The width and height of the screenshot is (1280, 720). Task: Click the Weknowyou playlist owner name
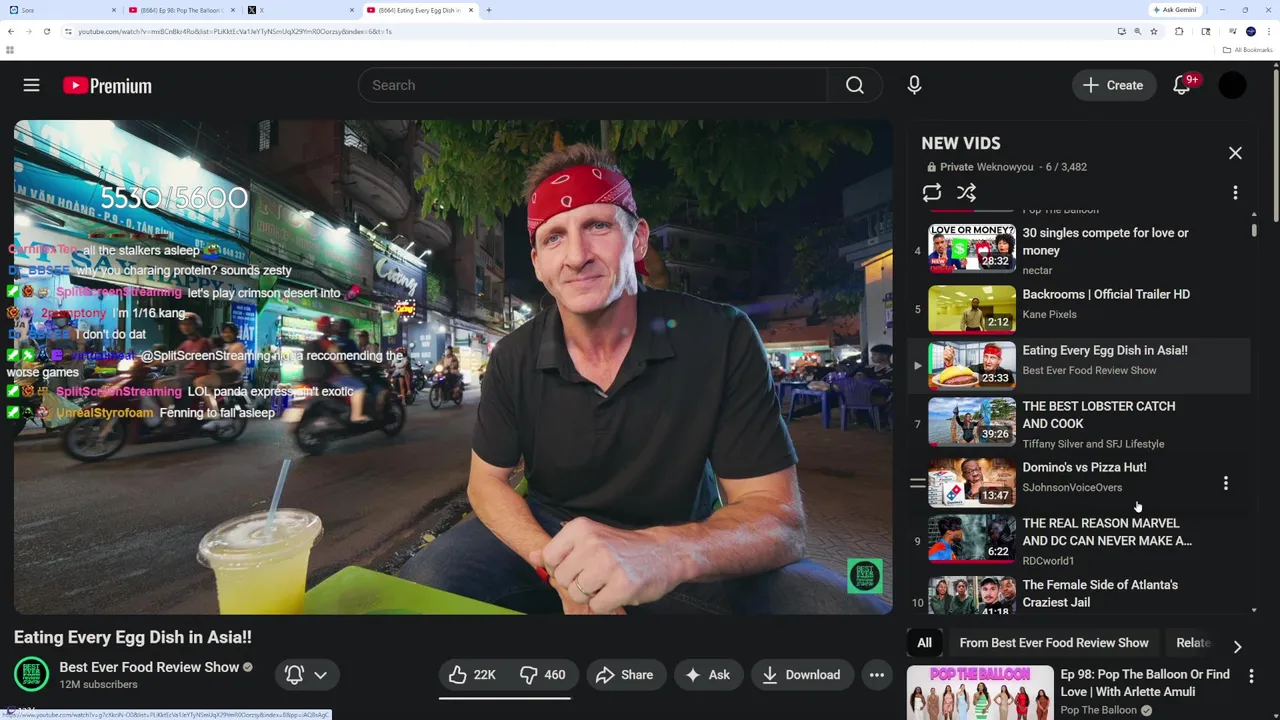coord(1005,167)
